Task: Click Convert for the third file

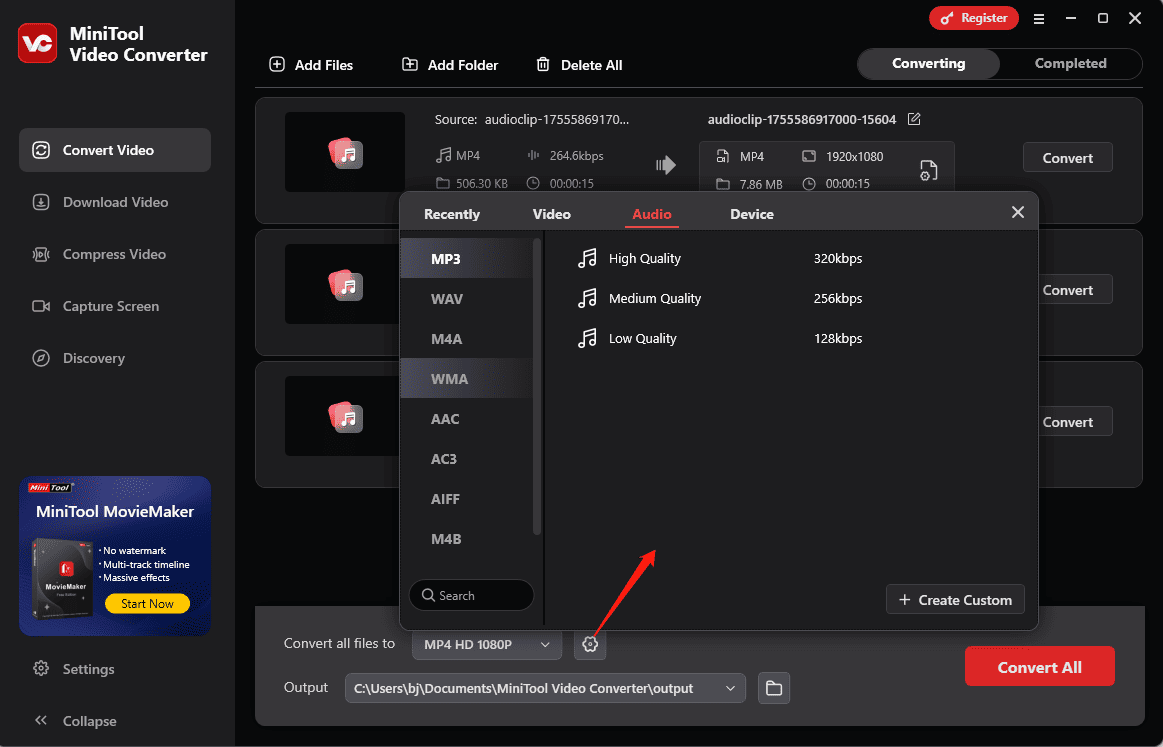Action: click(1067, 421)
